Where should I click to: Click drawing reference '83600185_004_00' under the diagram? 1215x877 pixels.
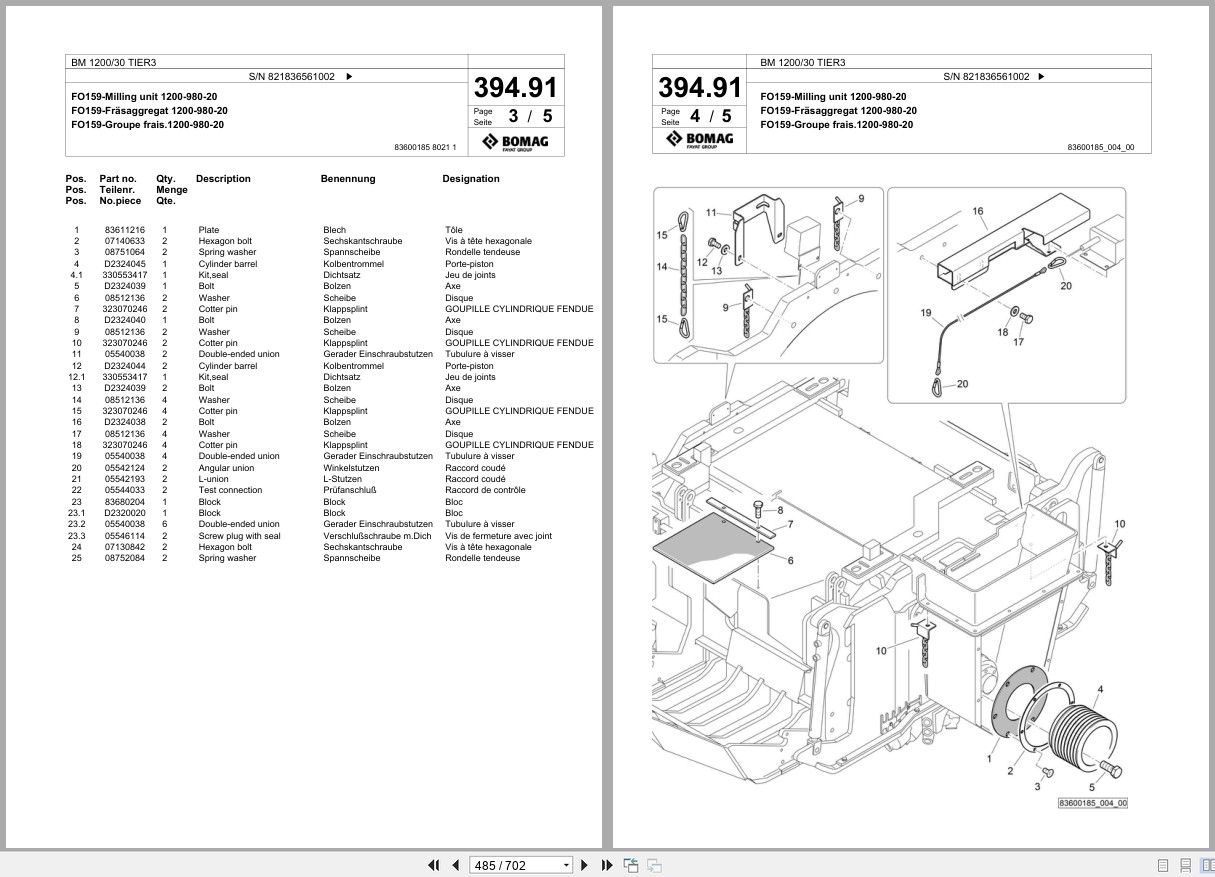[x=1093, y=803]
